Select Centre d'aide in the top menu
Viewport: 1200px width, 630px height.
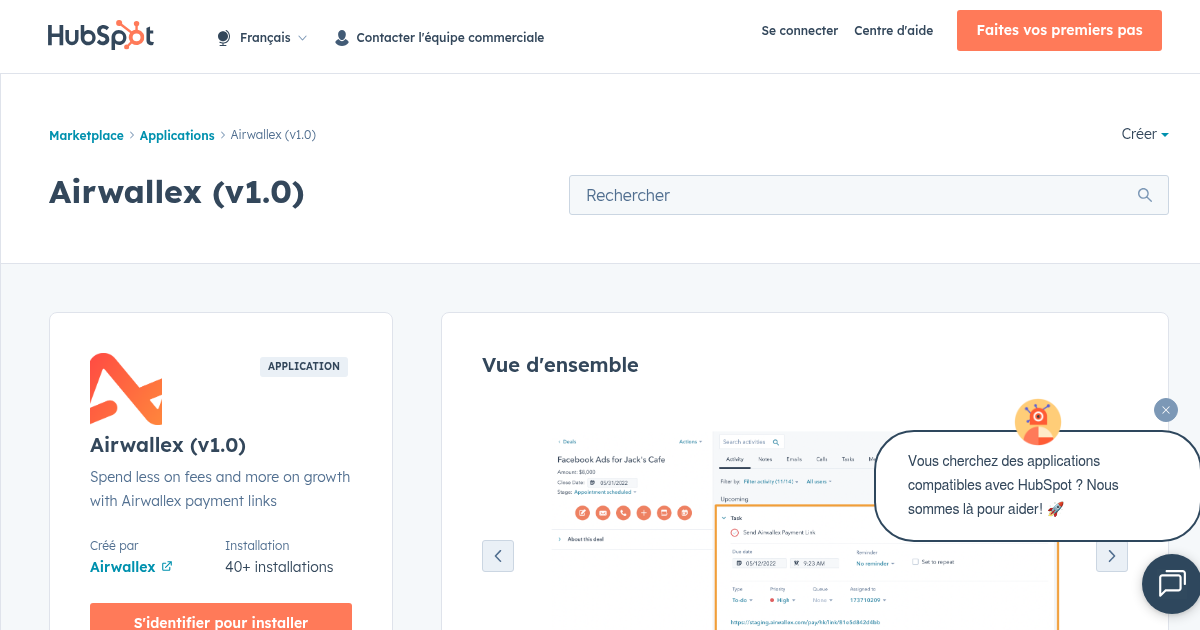[893, 31]
